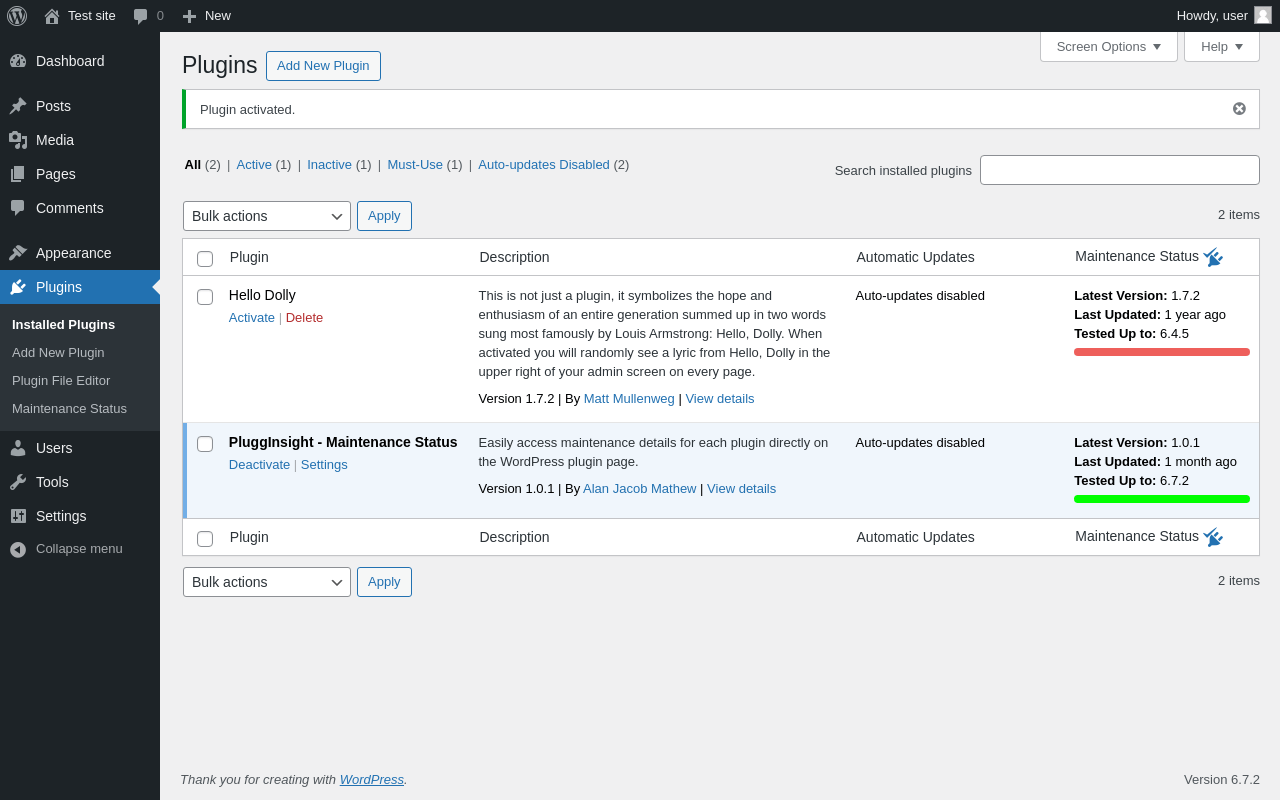Open the bottom Bulk actions dropdown
This screenshot has width=1280, height=800.
tap(267, 582)
